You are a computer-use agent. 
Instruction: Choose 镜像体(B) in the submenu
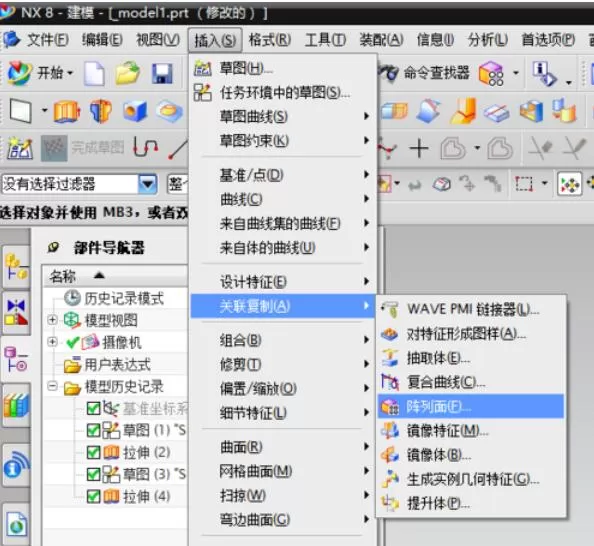click(471, 455)
